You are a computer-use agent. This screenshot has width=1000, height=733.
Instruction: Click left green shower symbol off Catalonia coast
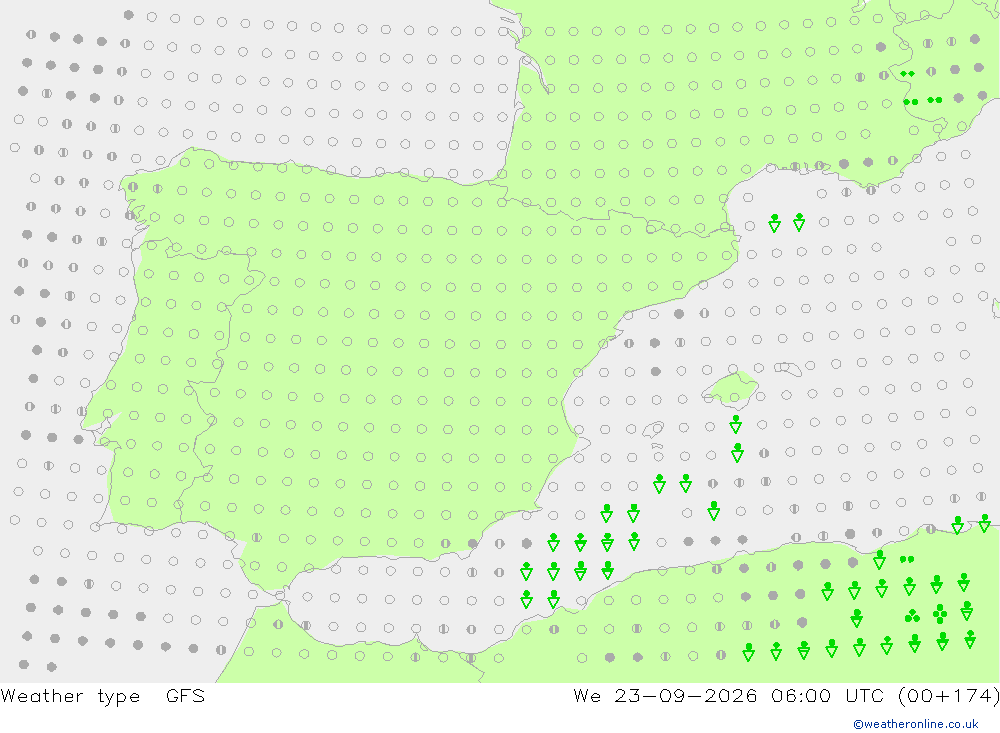coord(774,223)
